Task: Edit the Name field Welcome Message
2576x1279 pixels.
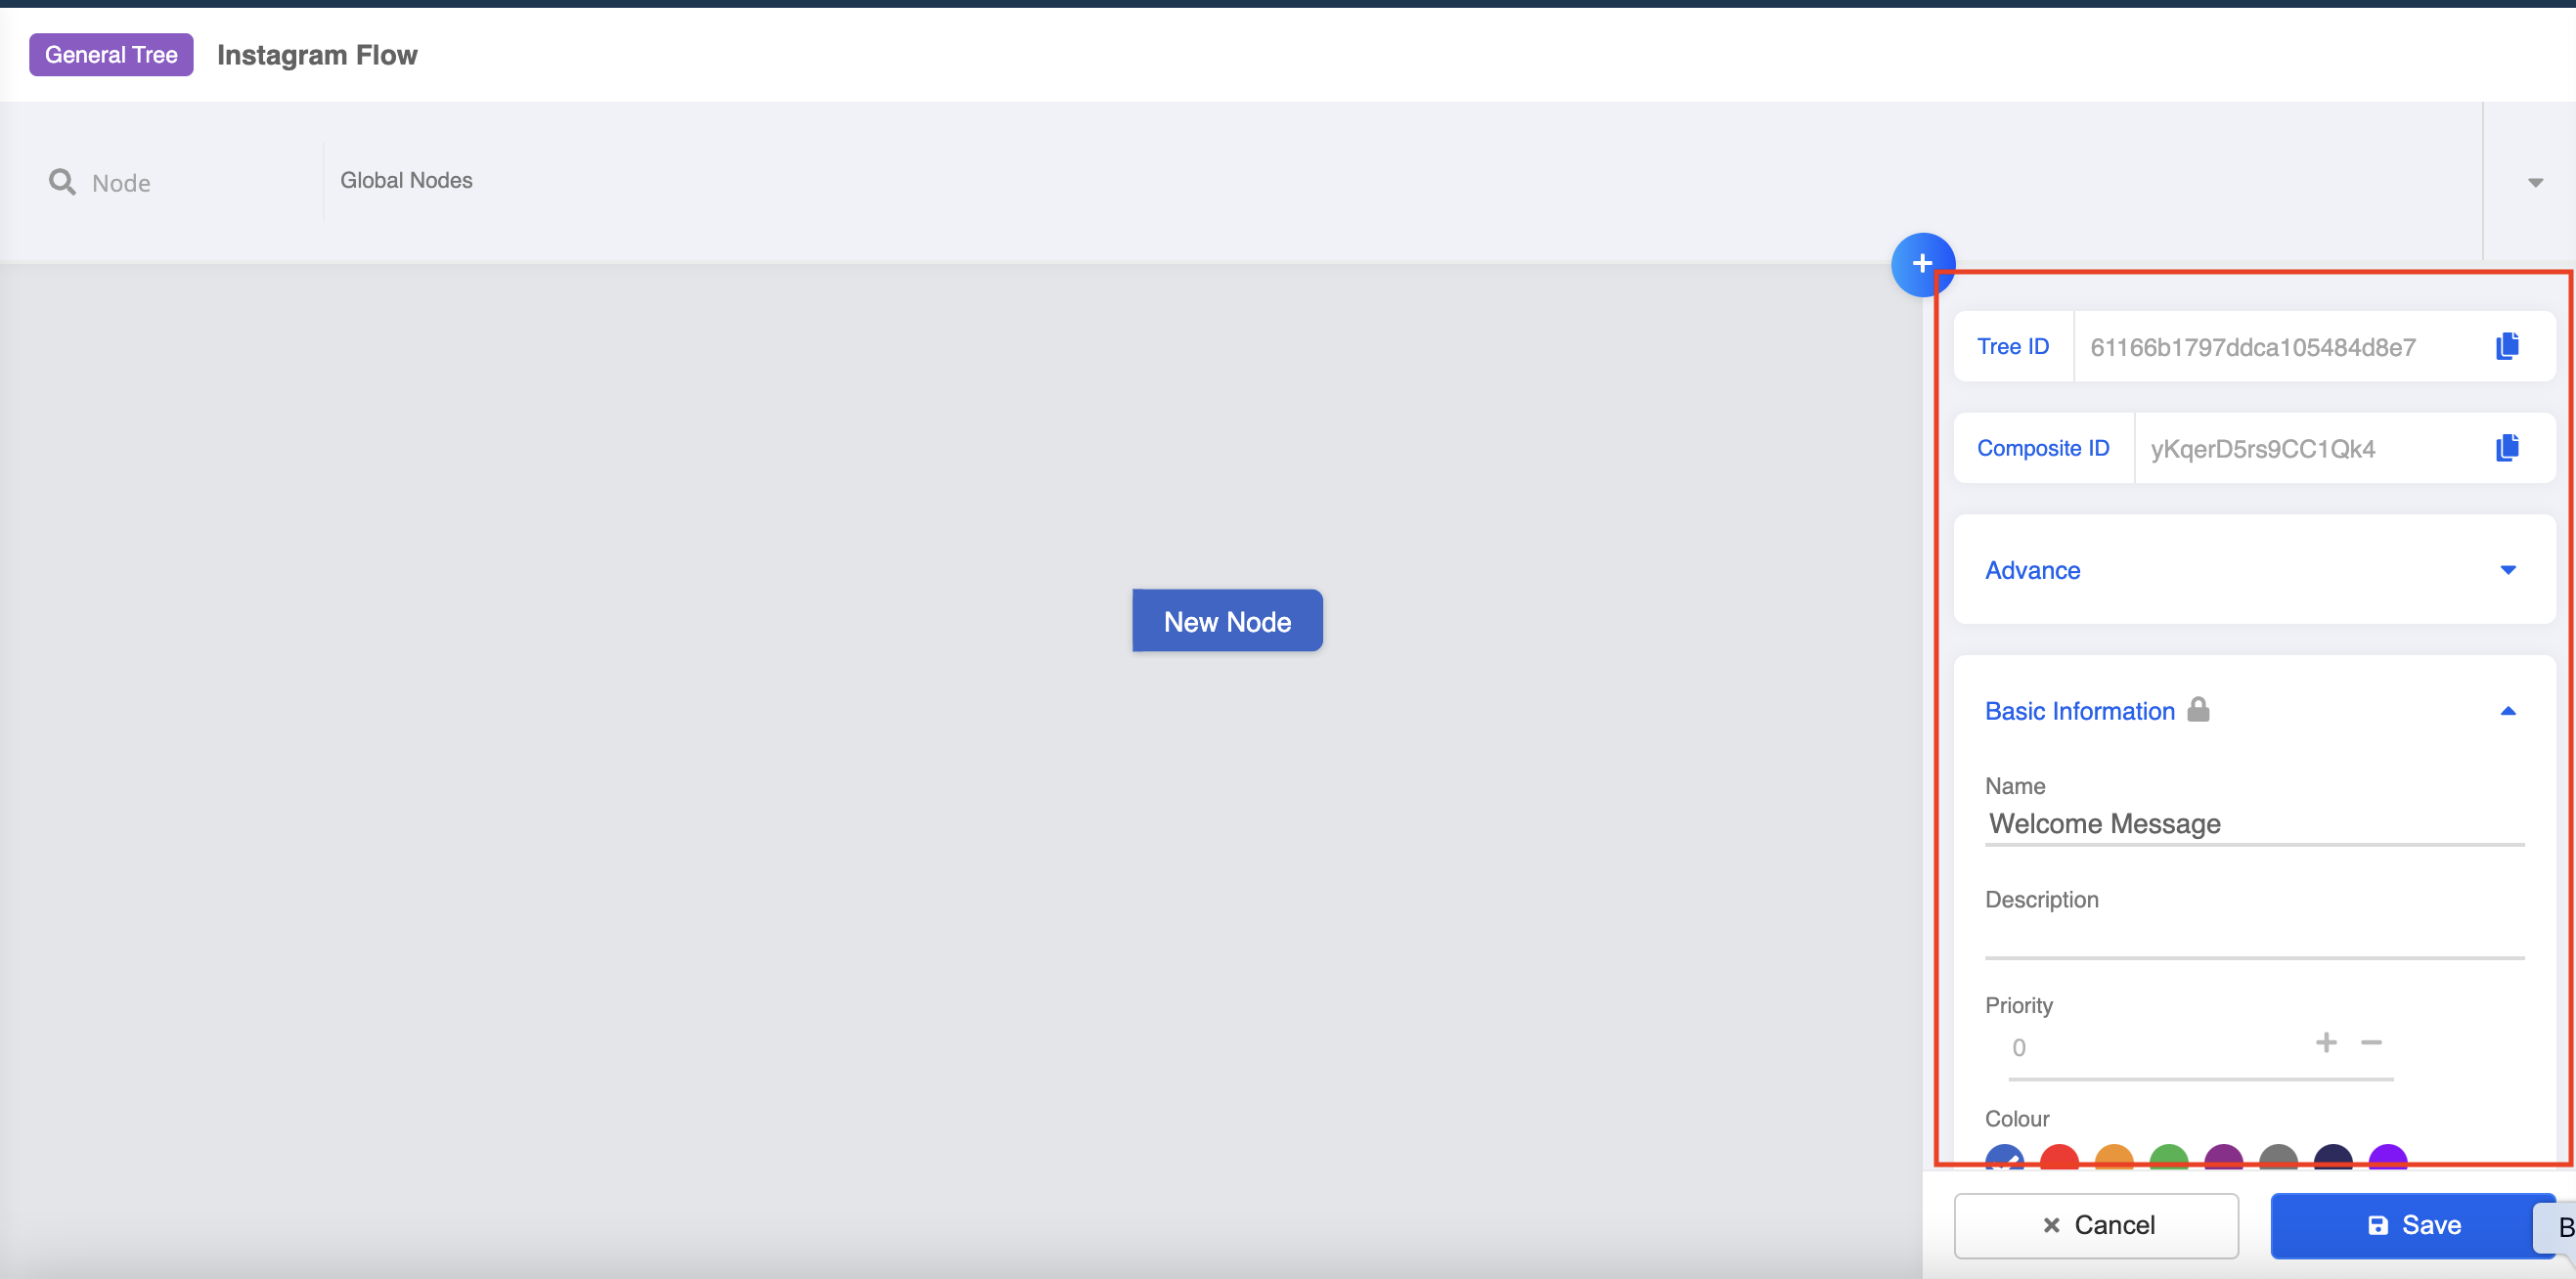Action: pos(2254,823)
